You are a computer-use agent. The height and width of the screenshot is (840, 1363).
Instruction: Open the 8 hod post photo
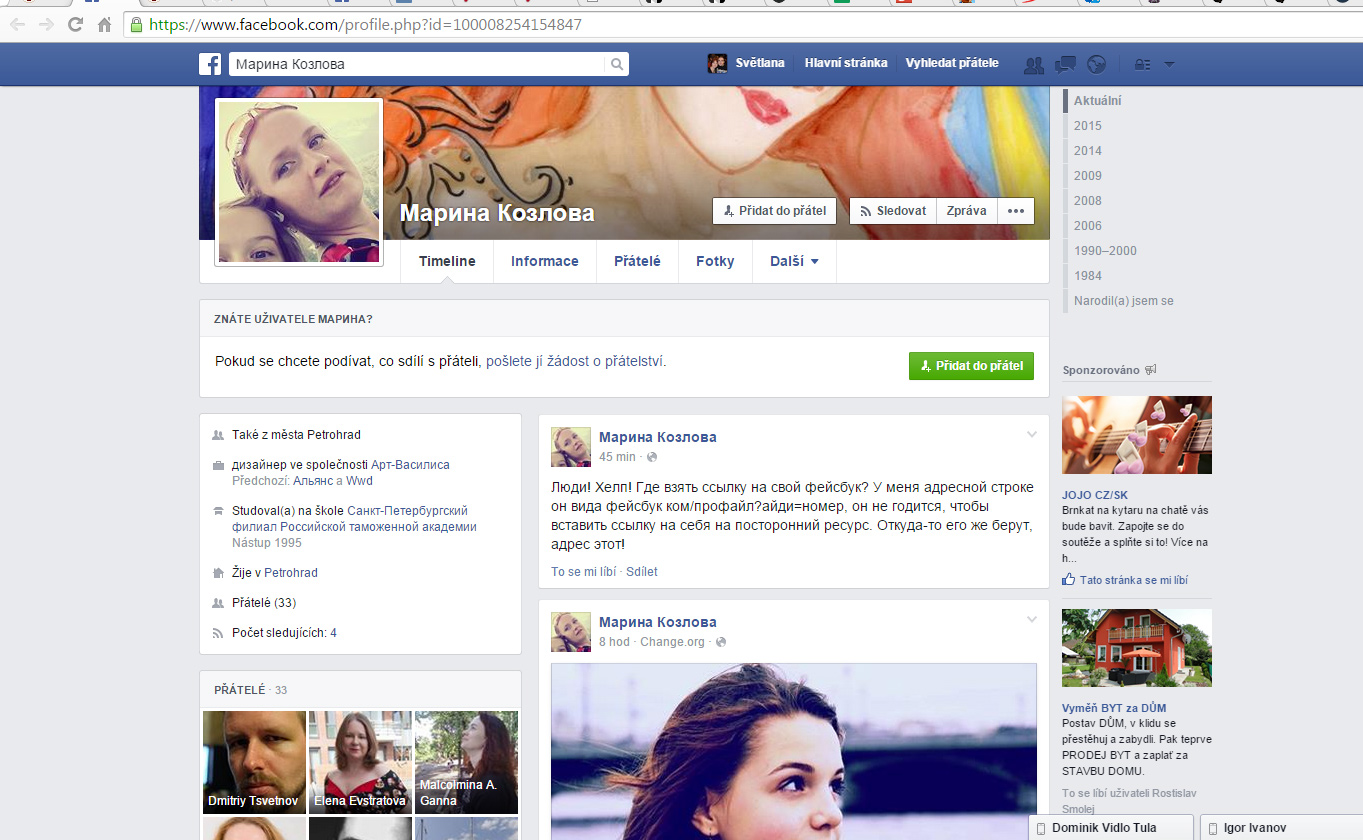pos(794,751)
